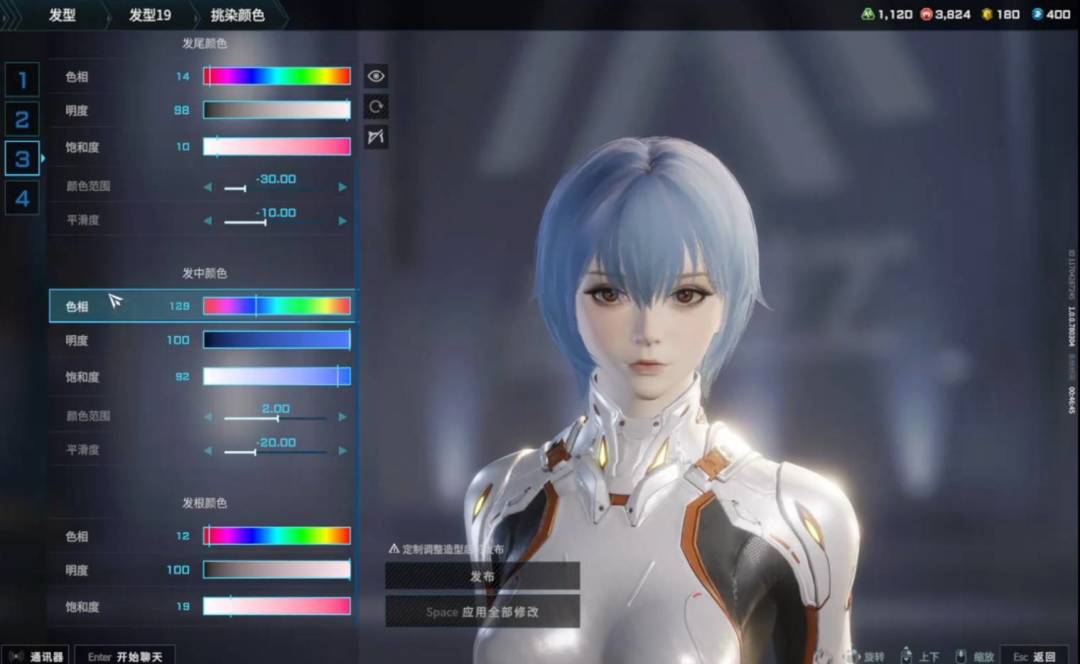Open the 发型 breadcrumb tab
Screen dimensions: 1080x664
point(62,14)
